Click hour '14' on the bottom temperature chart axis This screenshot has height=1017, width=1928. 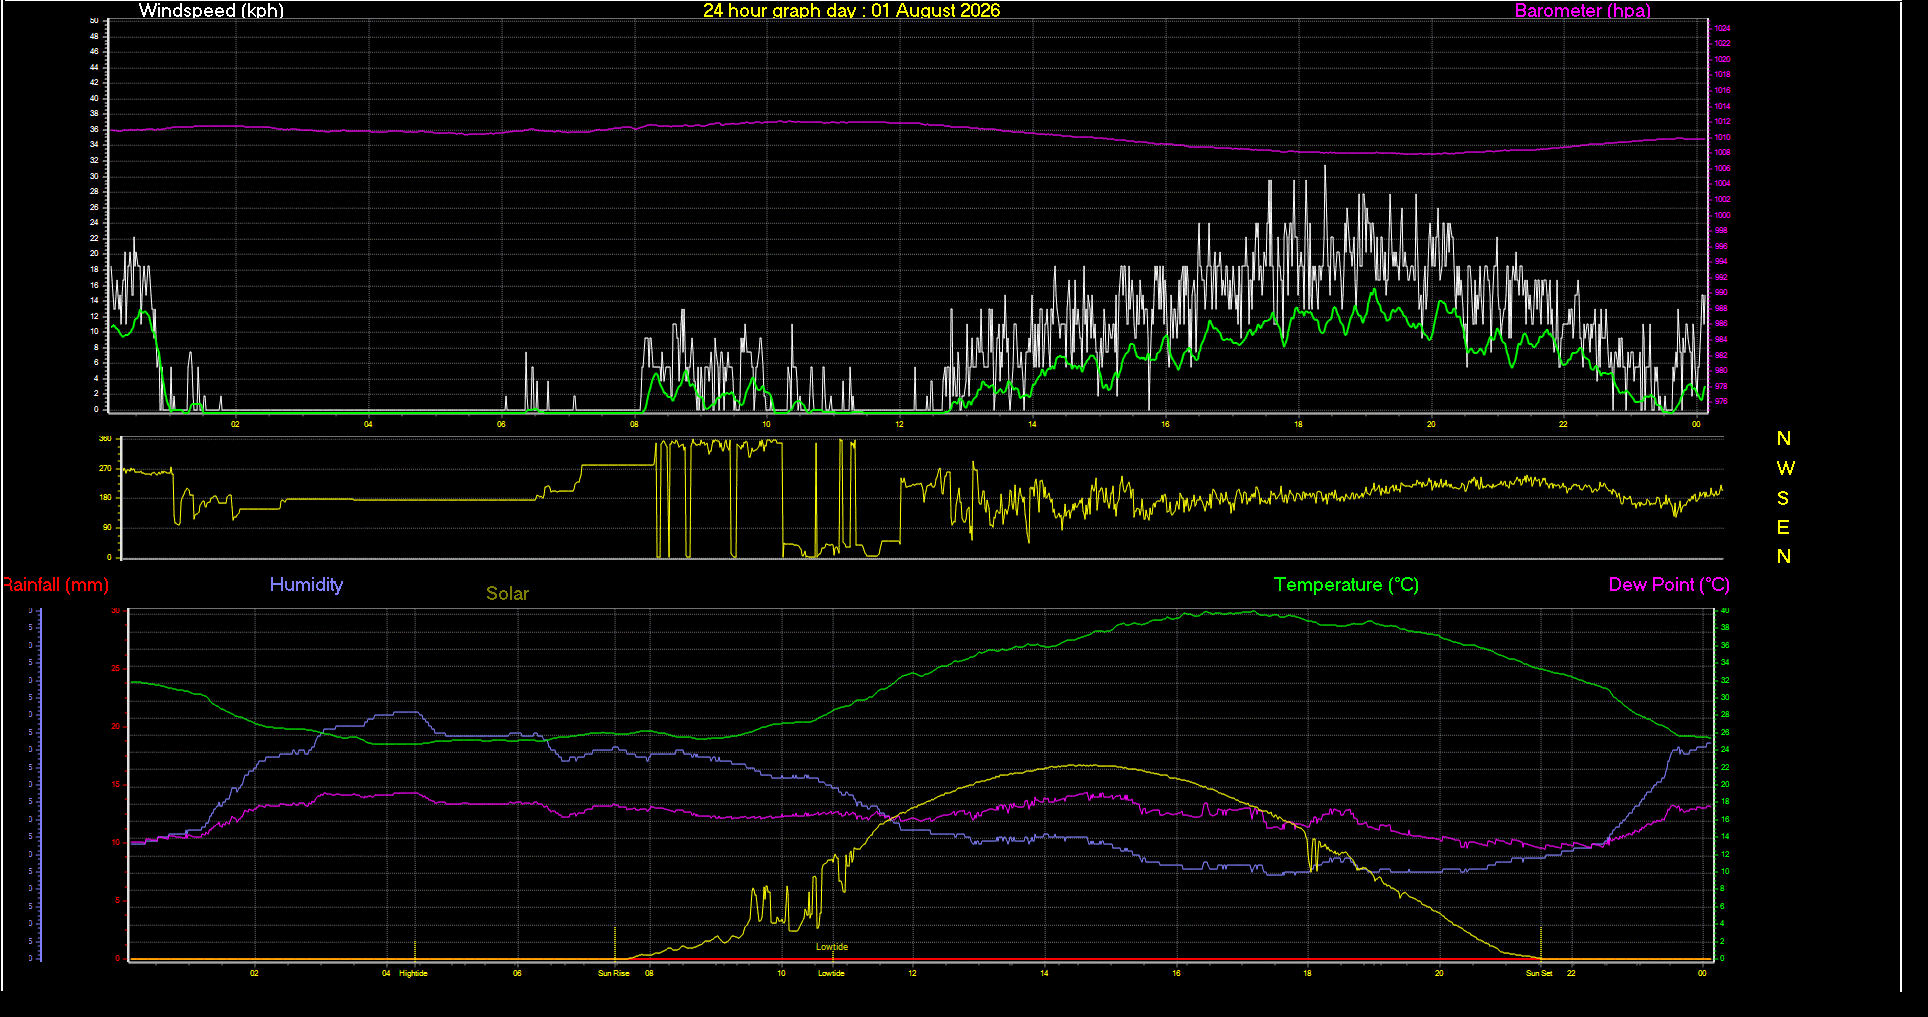click(x=1044, y=973)
